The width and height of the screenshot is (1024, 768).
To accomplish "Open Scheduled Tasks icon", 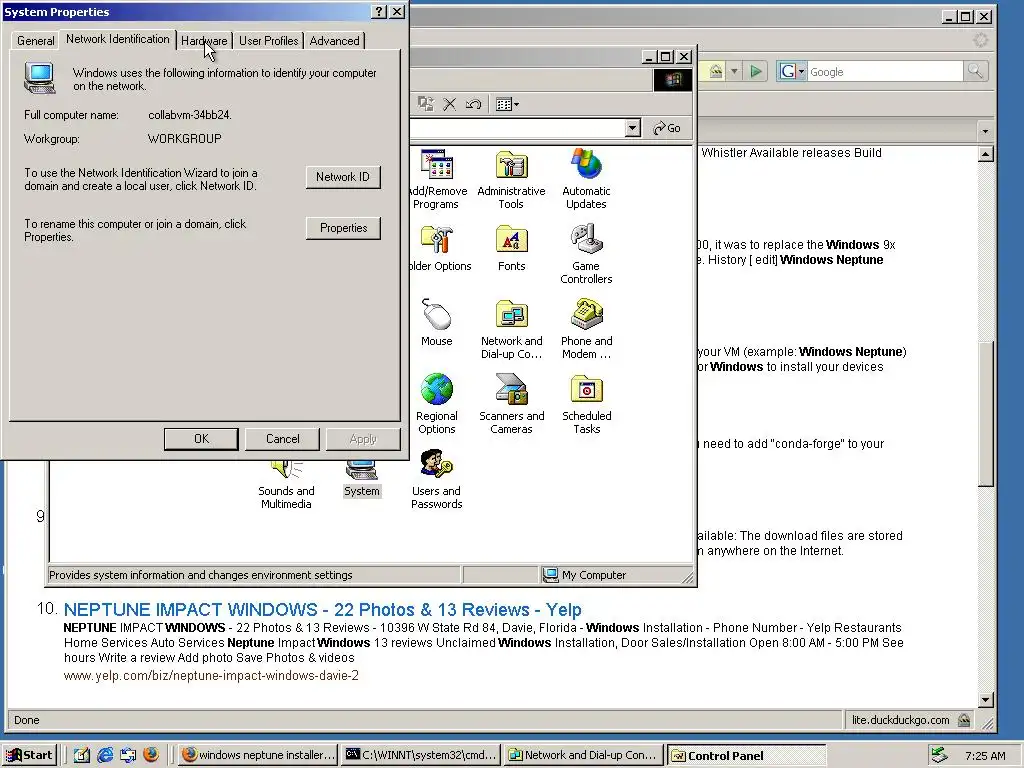I will (x=586, y=404).
